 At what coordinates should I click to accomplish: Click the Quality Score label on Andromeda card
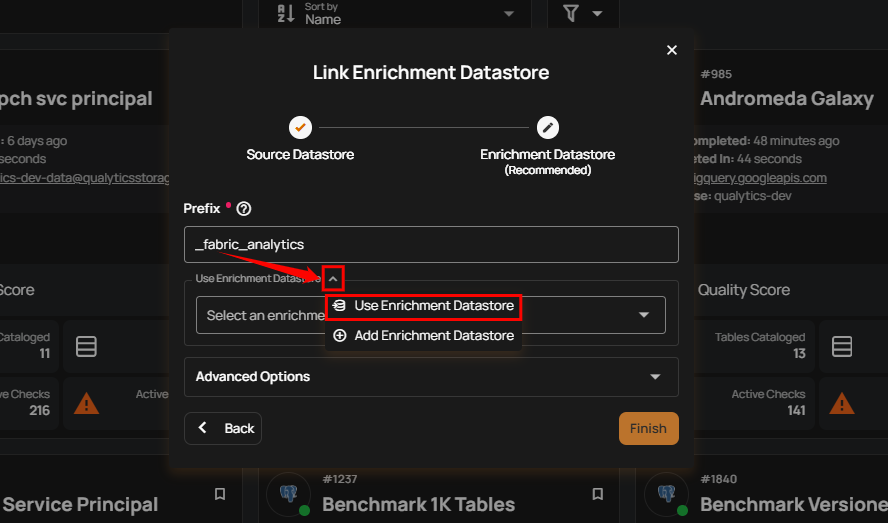click(744, 290)
